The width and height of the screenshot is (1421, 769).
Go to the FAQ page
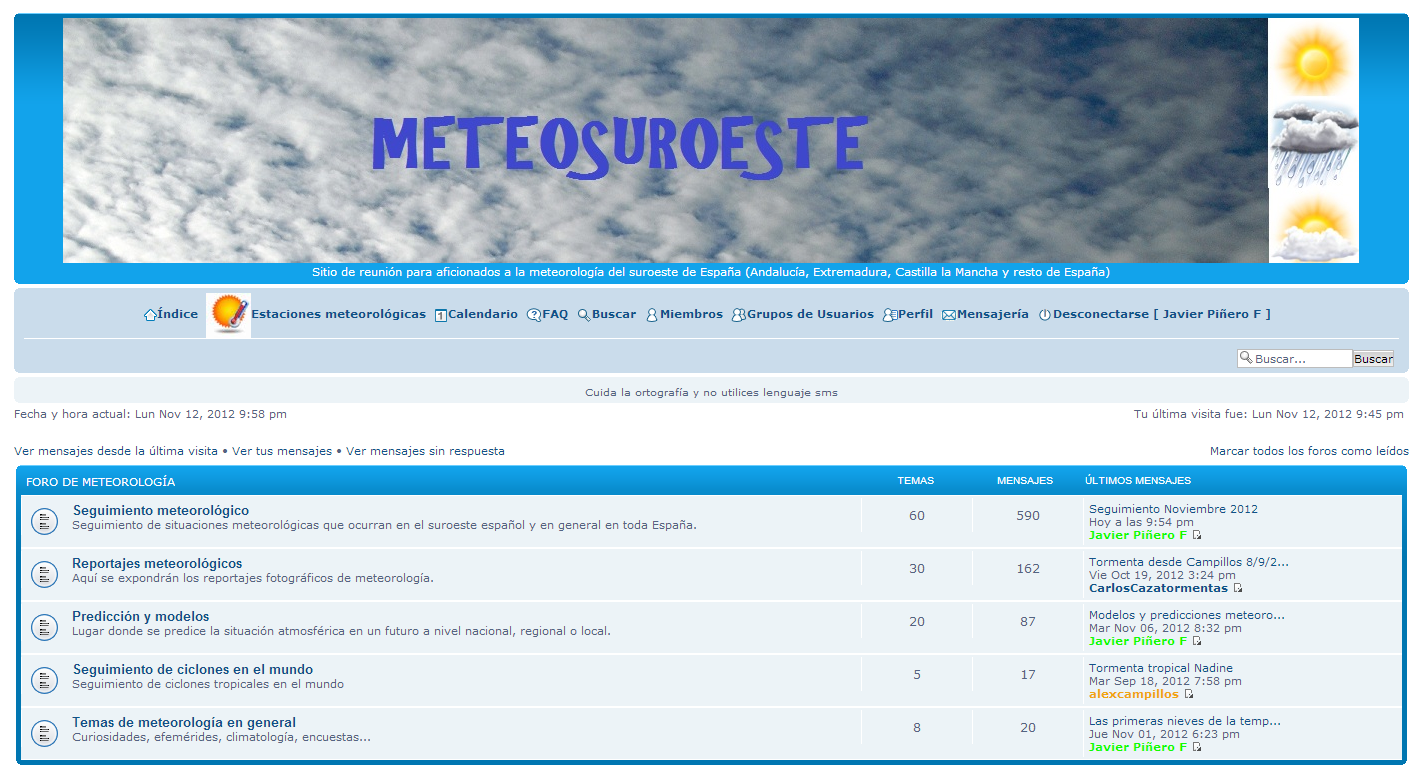pyautogui.click(x=555, y=314)
